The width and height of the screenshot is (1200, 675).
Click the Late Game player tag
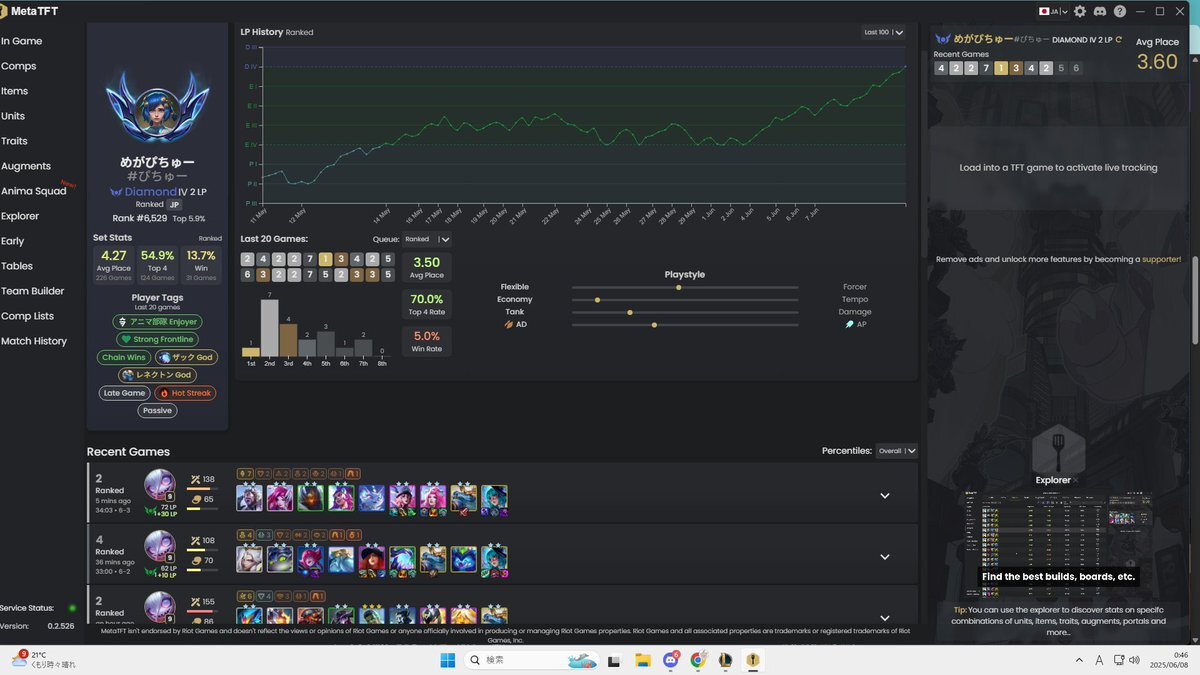(125, 393)
